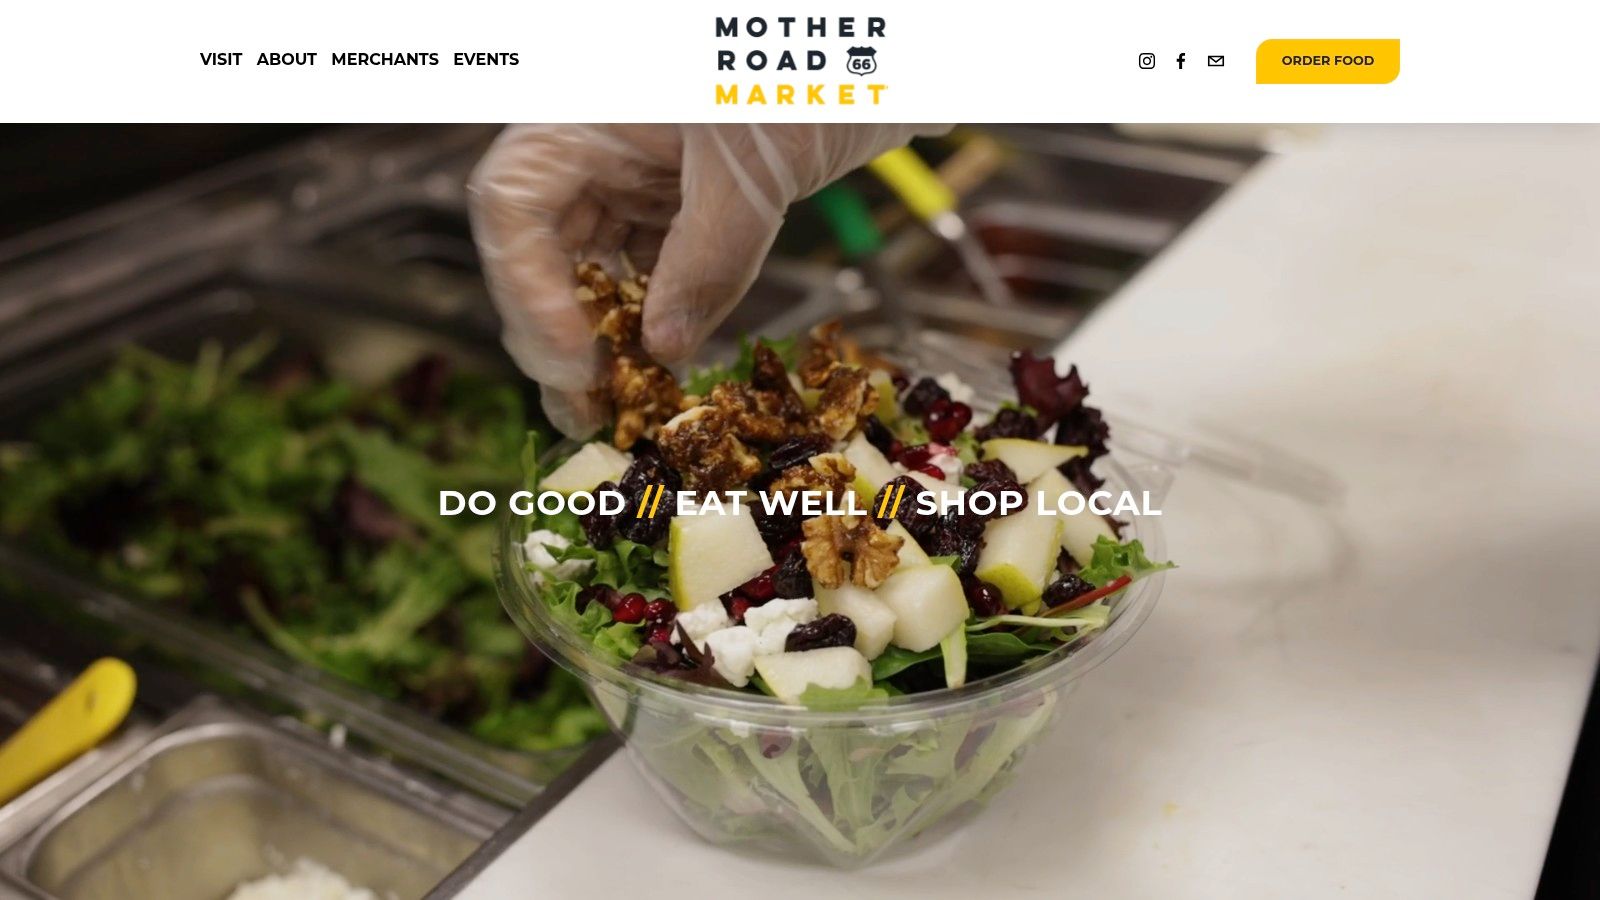This screenshot has height=900, width=1600.
Task: Click the EAT WELL hero text
Action: point(771,502)
